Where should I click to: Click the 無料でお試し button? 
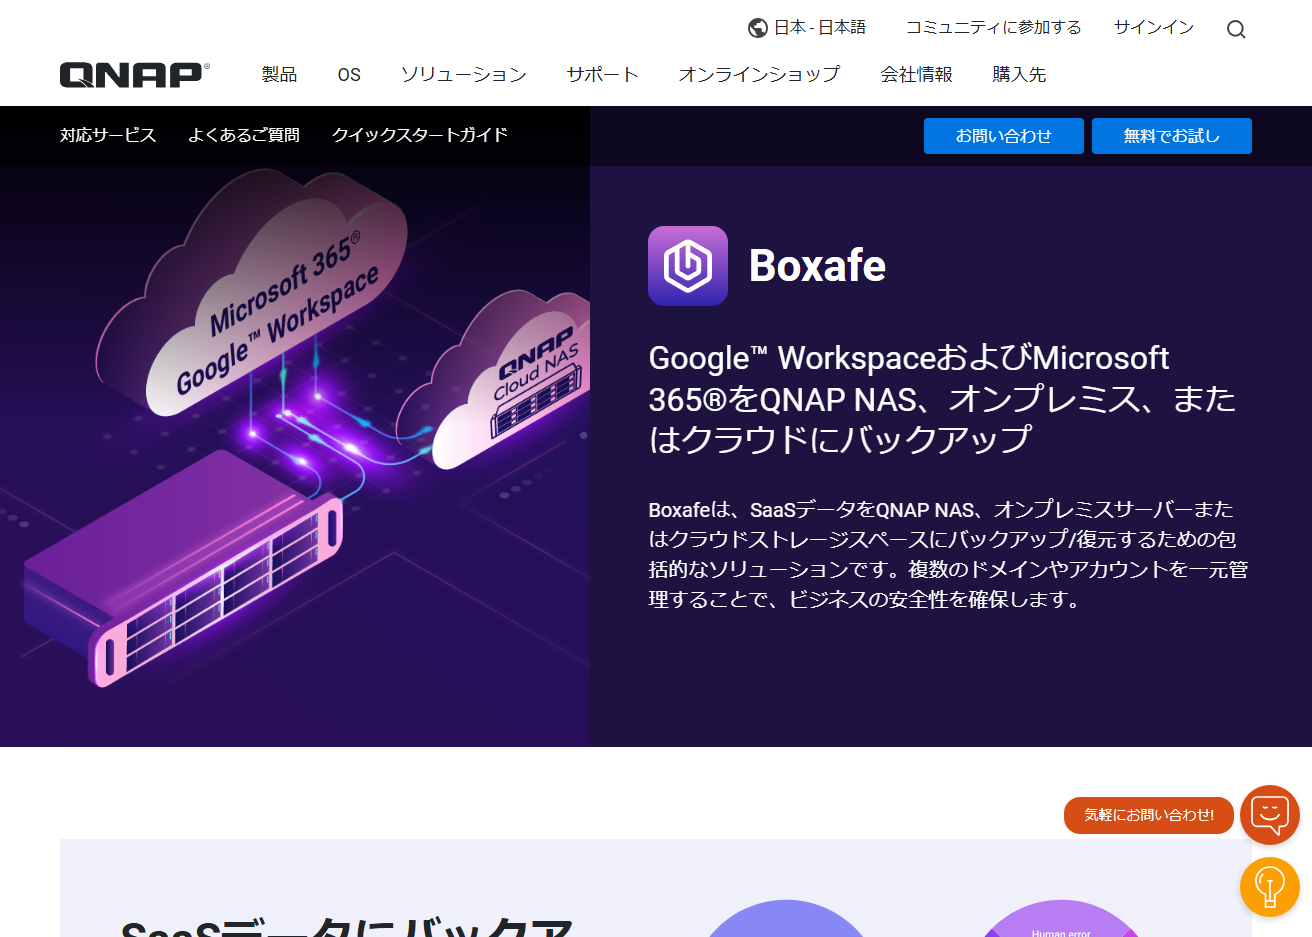1172,136
